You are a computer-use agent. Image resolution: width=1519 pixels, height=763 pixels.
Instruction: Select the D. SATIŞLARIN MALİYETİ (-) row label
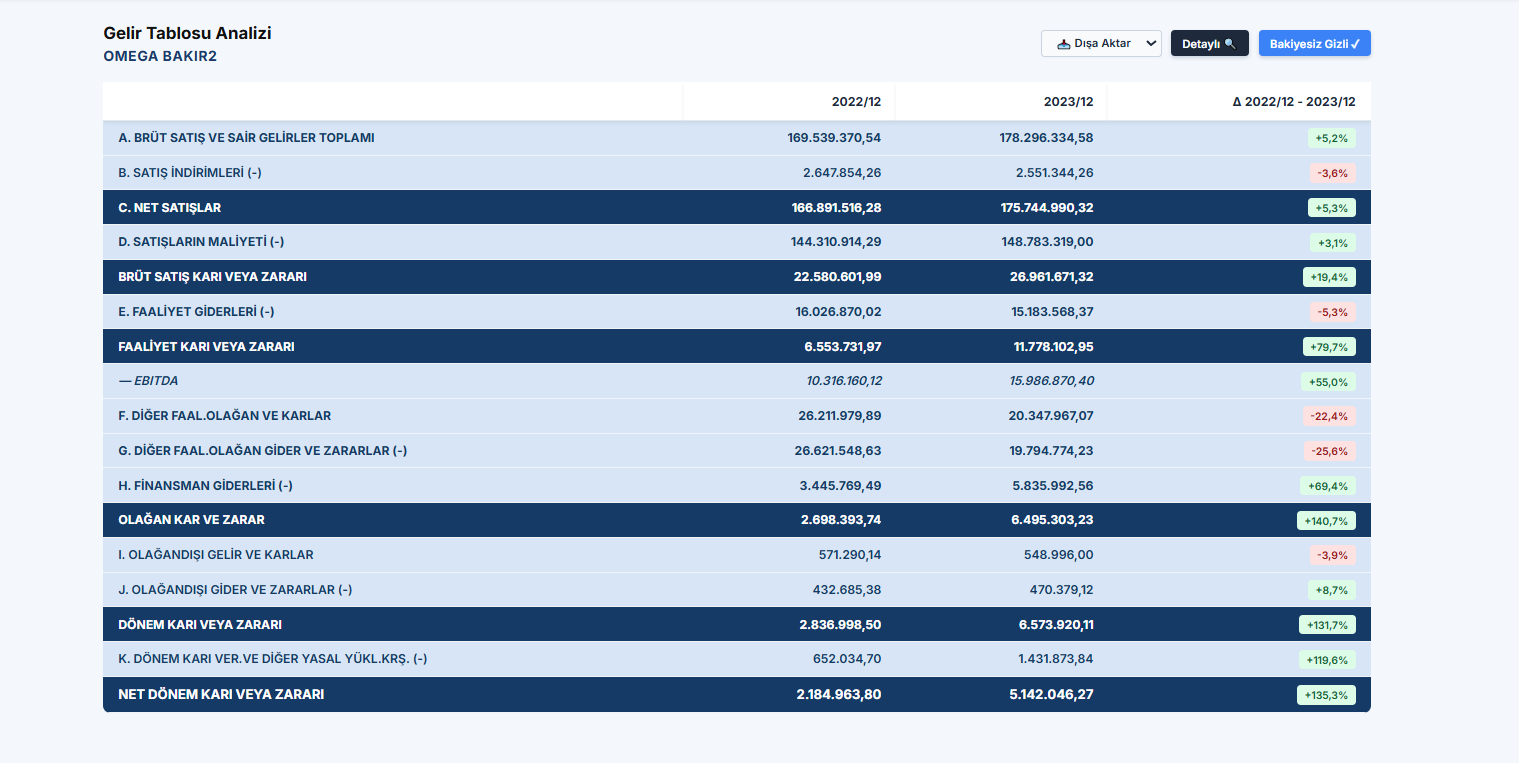click(200, 242)
